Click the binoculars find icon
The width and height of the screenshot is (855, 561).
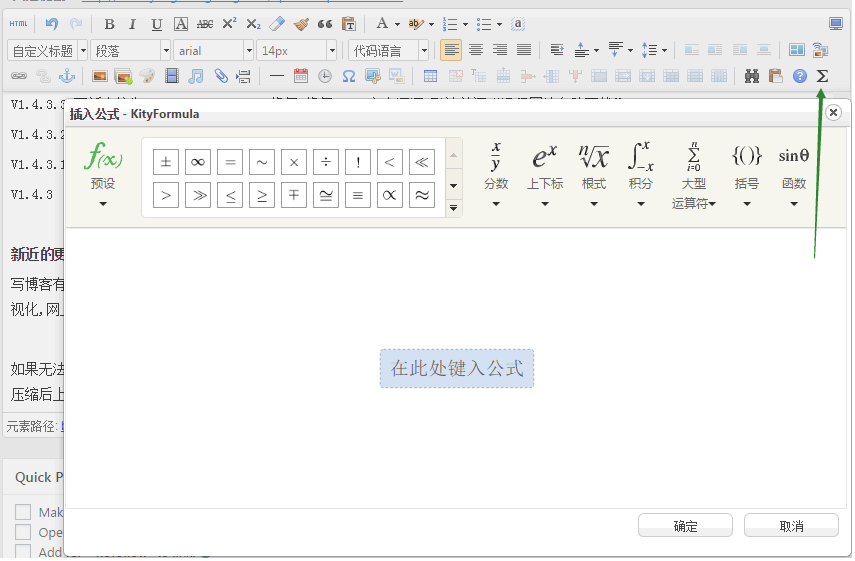[752, 76]
